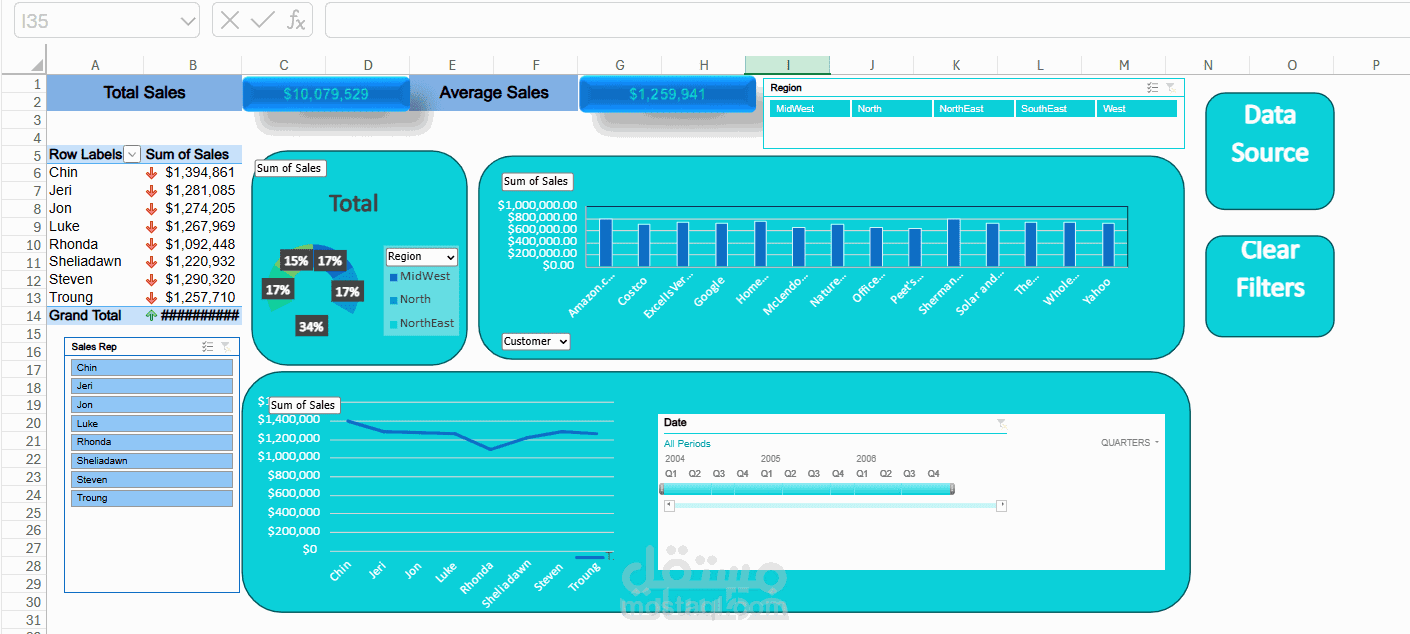Open the Name Box dropdown arrow

point(188,21)
